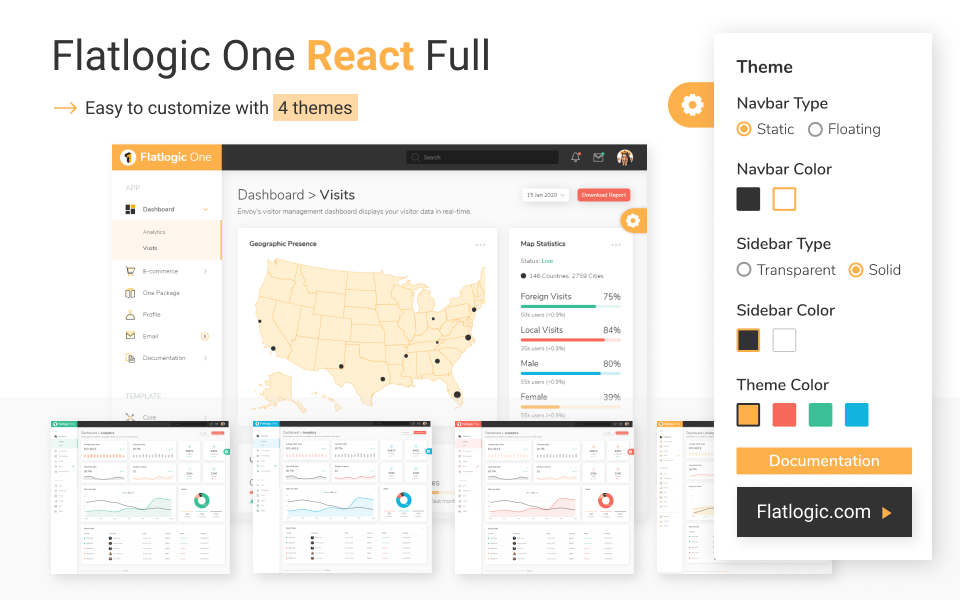
Task: Expand the E-commerce sidebar section
Action: coord(205,270)
